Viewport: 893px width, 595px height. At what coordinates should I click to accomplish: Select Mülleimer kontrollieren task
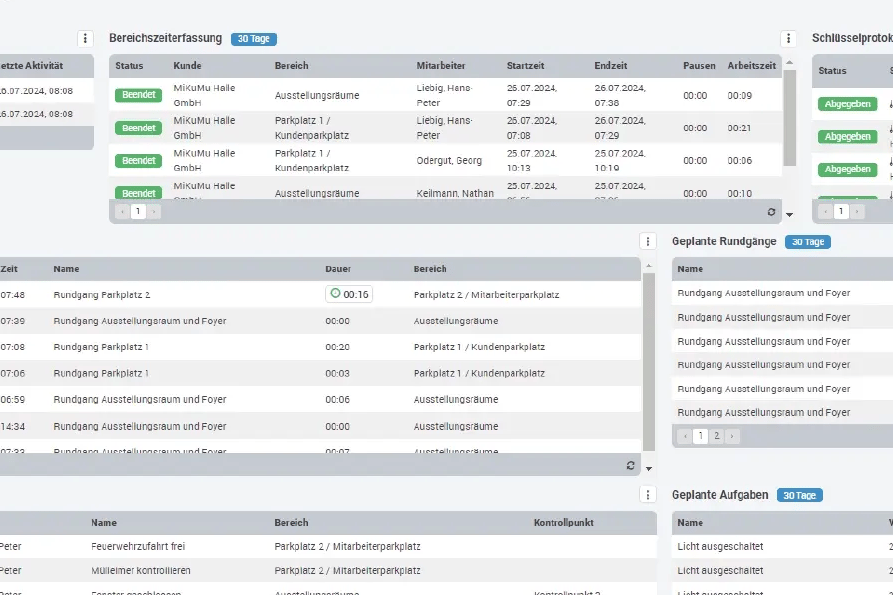coord(141,570)
